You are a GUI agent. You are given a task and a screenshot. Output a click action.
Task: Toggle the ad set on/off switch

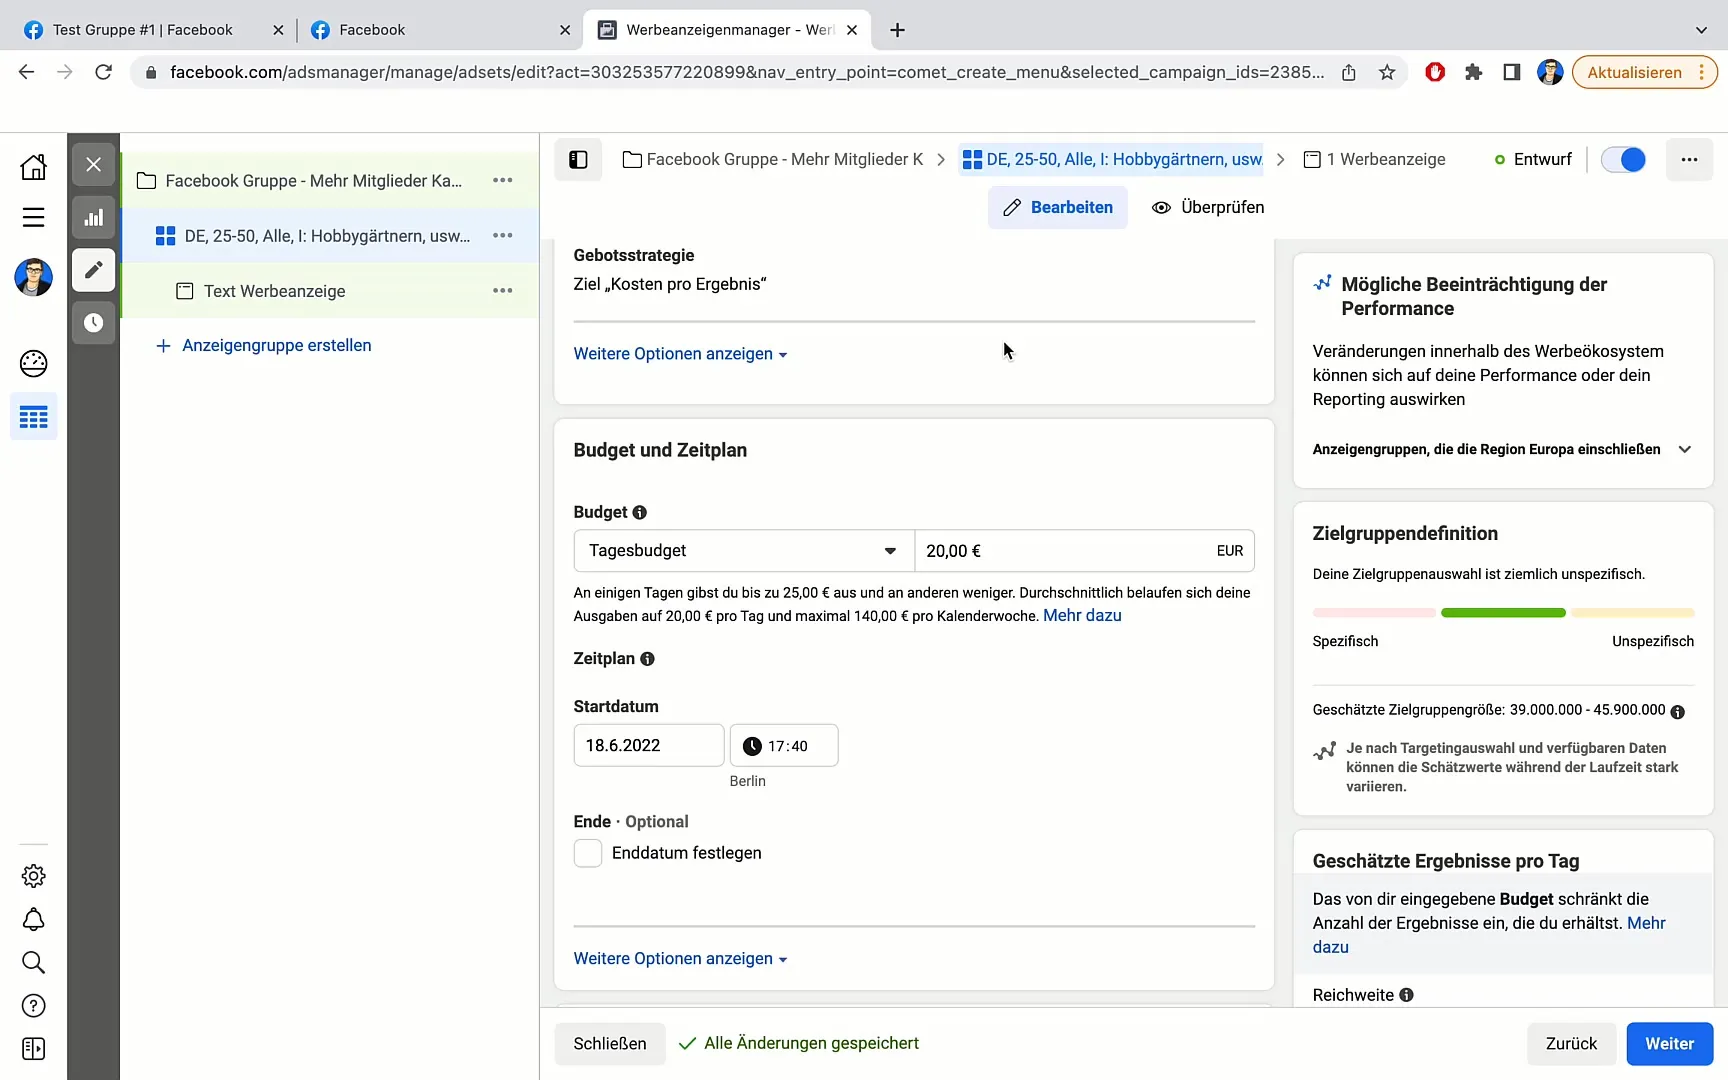(1623, 159)
